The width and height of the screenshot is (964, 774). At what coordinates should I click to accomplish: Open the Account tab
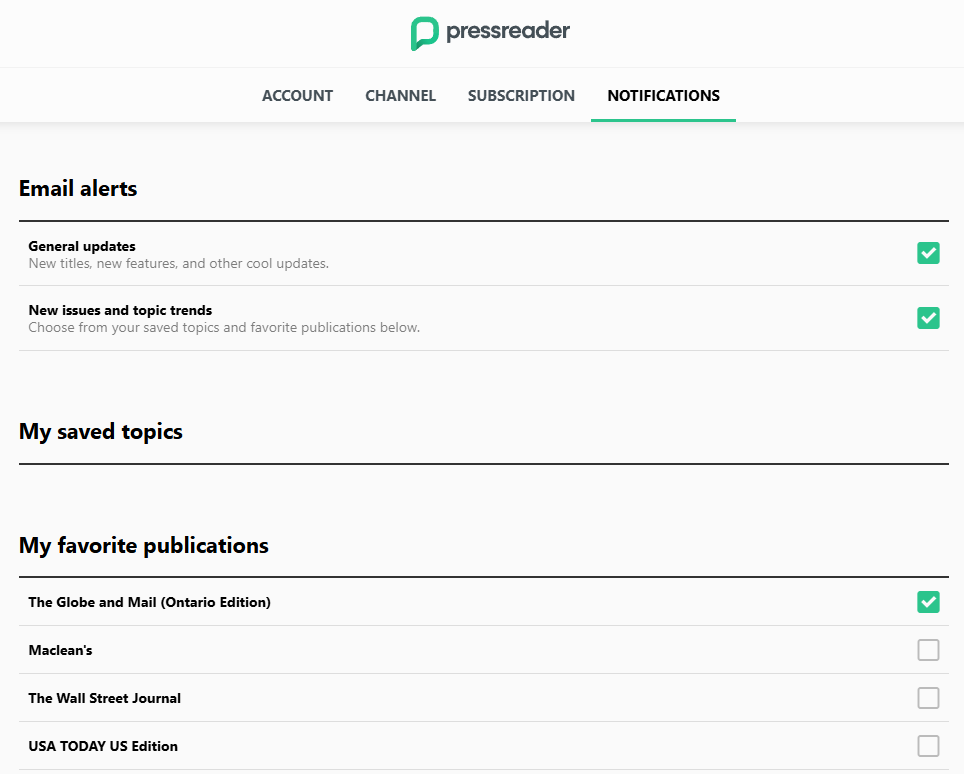(x=297, y=96)
